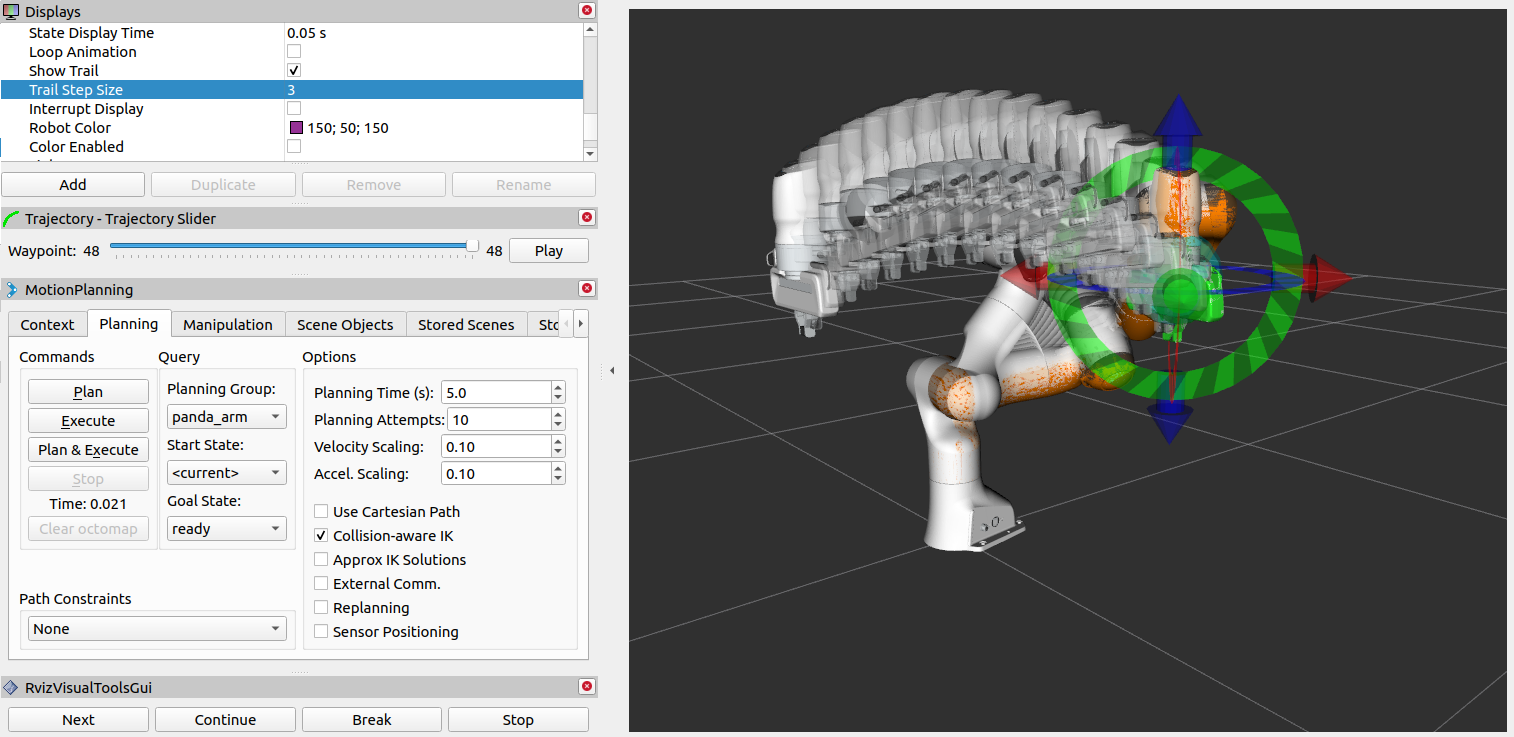The height and width of the screenshot is (737, 1514).
Task: Click the Velocity Scaling input field
Action: [497, 447]
